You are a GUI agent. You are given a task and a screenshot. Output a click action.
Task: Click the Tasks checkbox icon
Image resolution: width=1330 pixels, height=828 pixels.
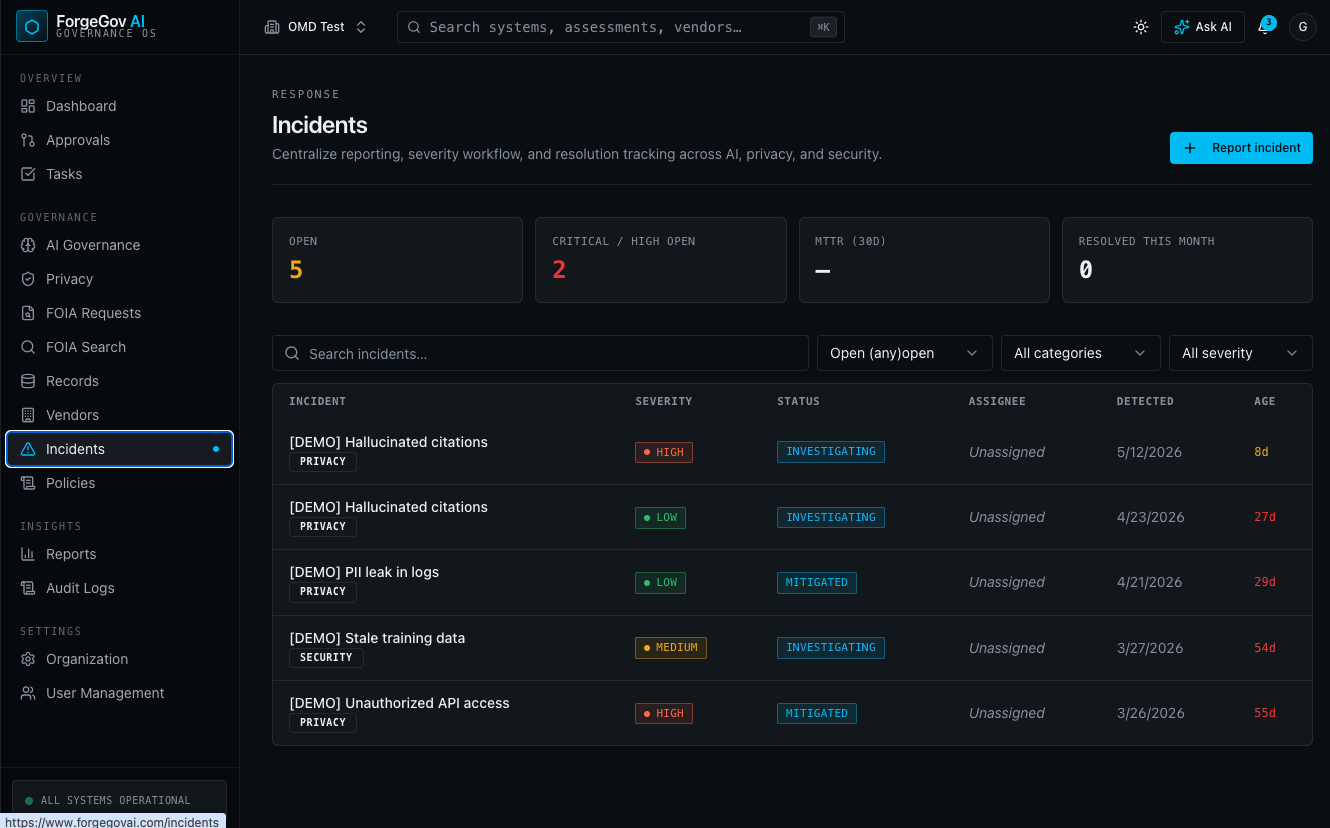coord(28,174)
